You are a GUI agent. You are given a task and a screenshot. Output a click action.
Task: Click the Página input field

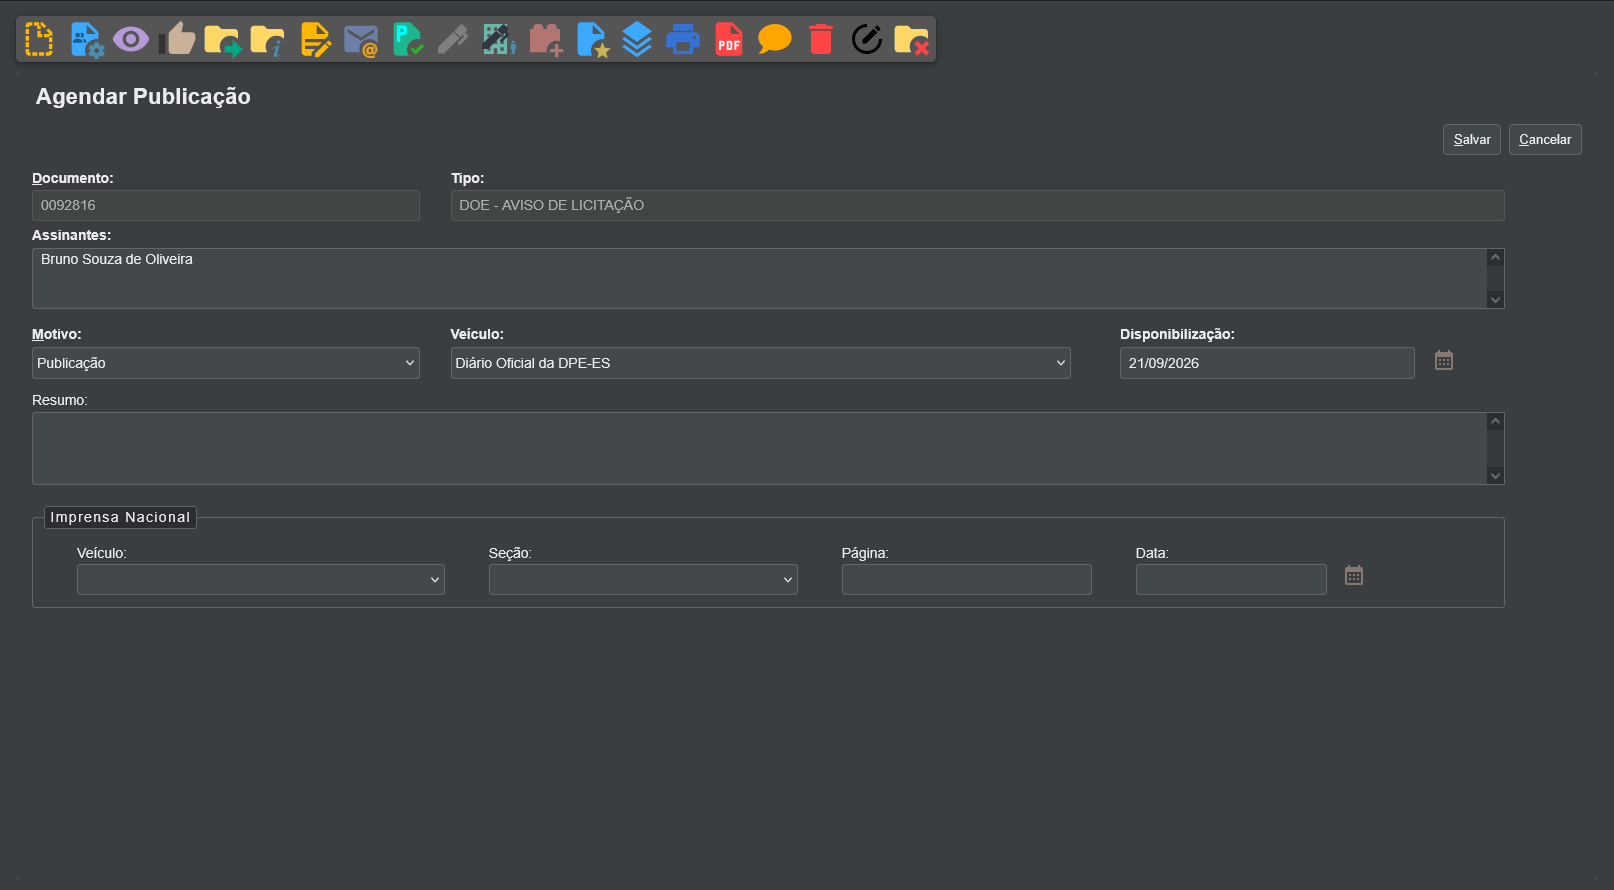click(967, 579)
